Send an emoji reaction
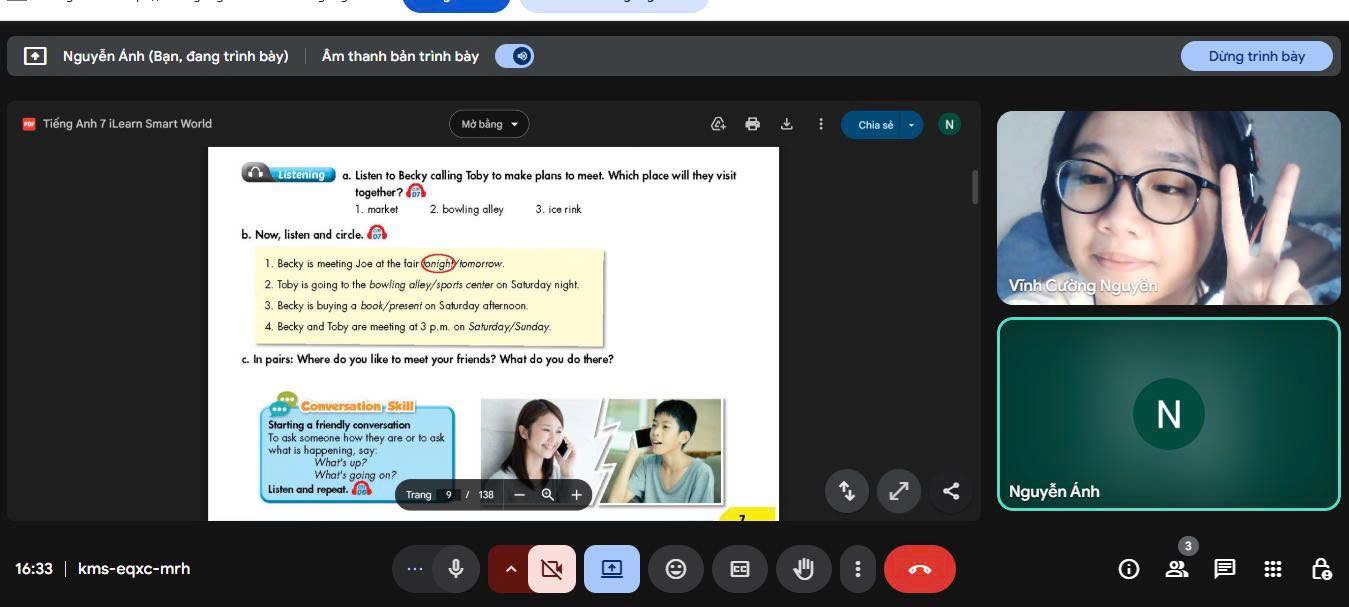The width and height of the screenshot is (1349, 607). (x=676, y=569)
